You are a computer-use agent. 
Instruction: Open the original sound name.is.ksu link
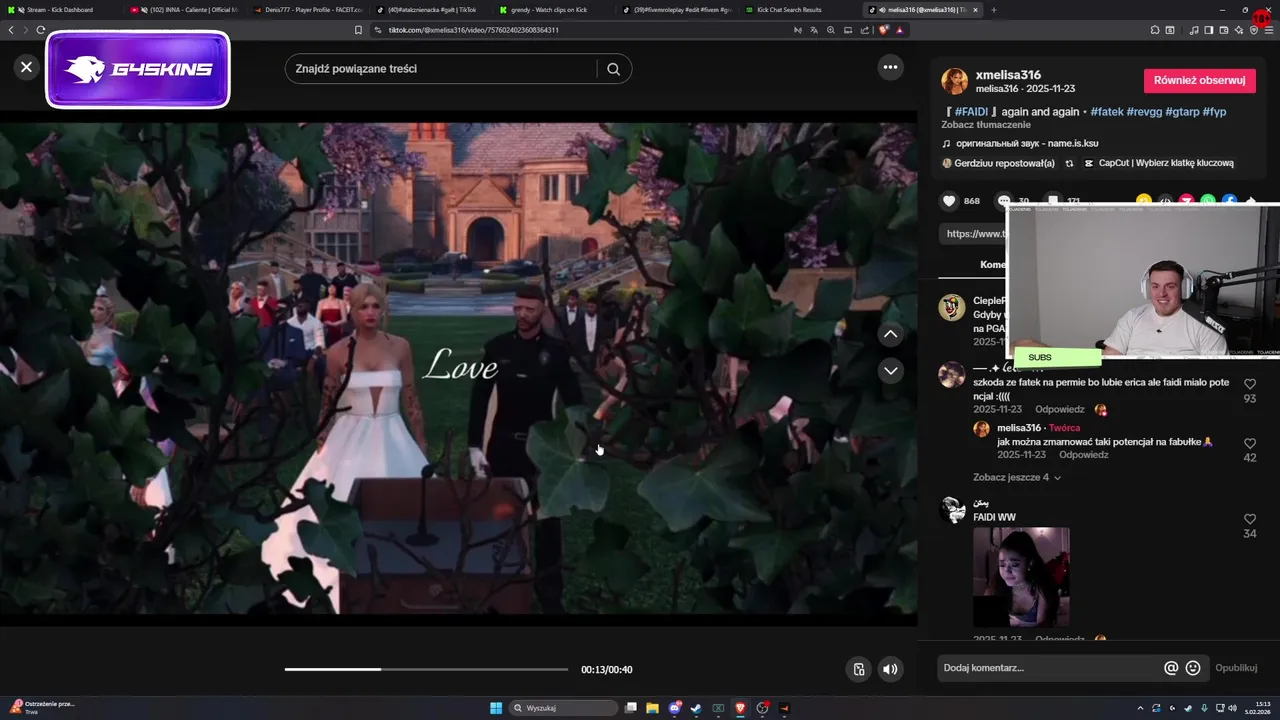pyautogui.click(x=1027, y=144)
